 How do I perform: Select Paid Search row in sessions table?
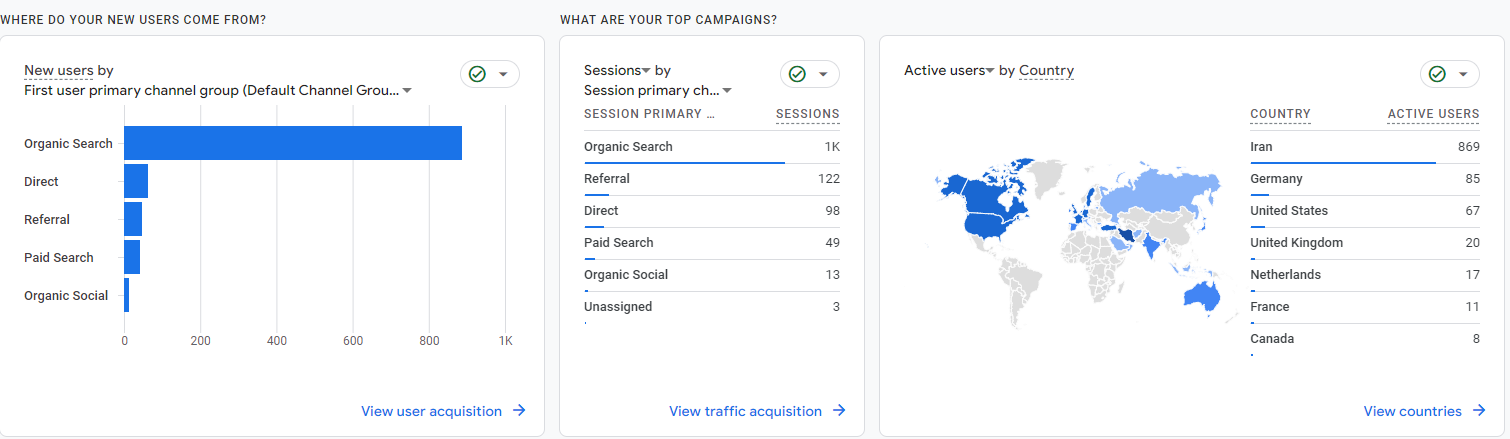click(712, 243)
